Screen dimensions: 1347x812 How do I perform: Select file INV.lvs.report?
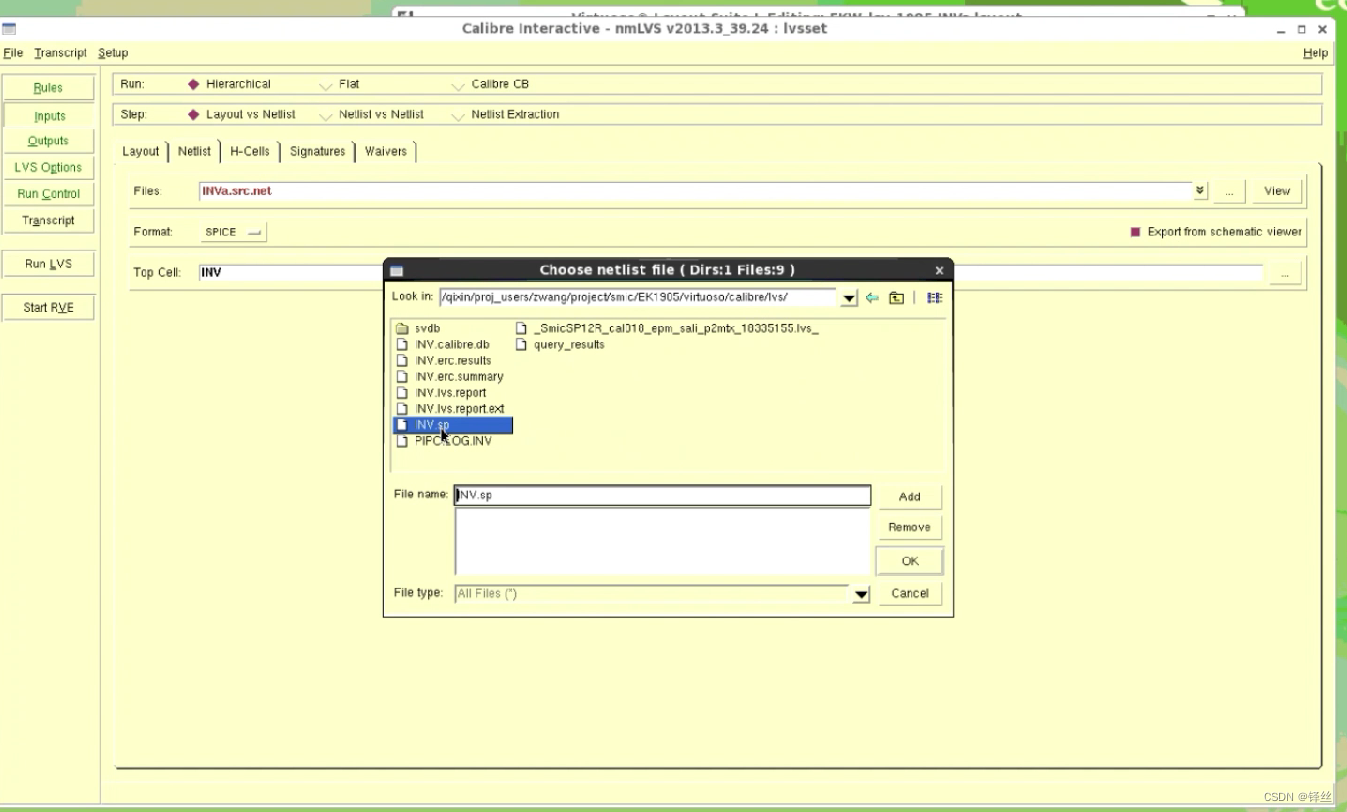pos(441,392)
